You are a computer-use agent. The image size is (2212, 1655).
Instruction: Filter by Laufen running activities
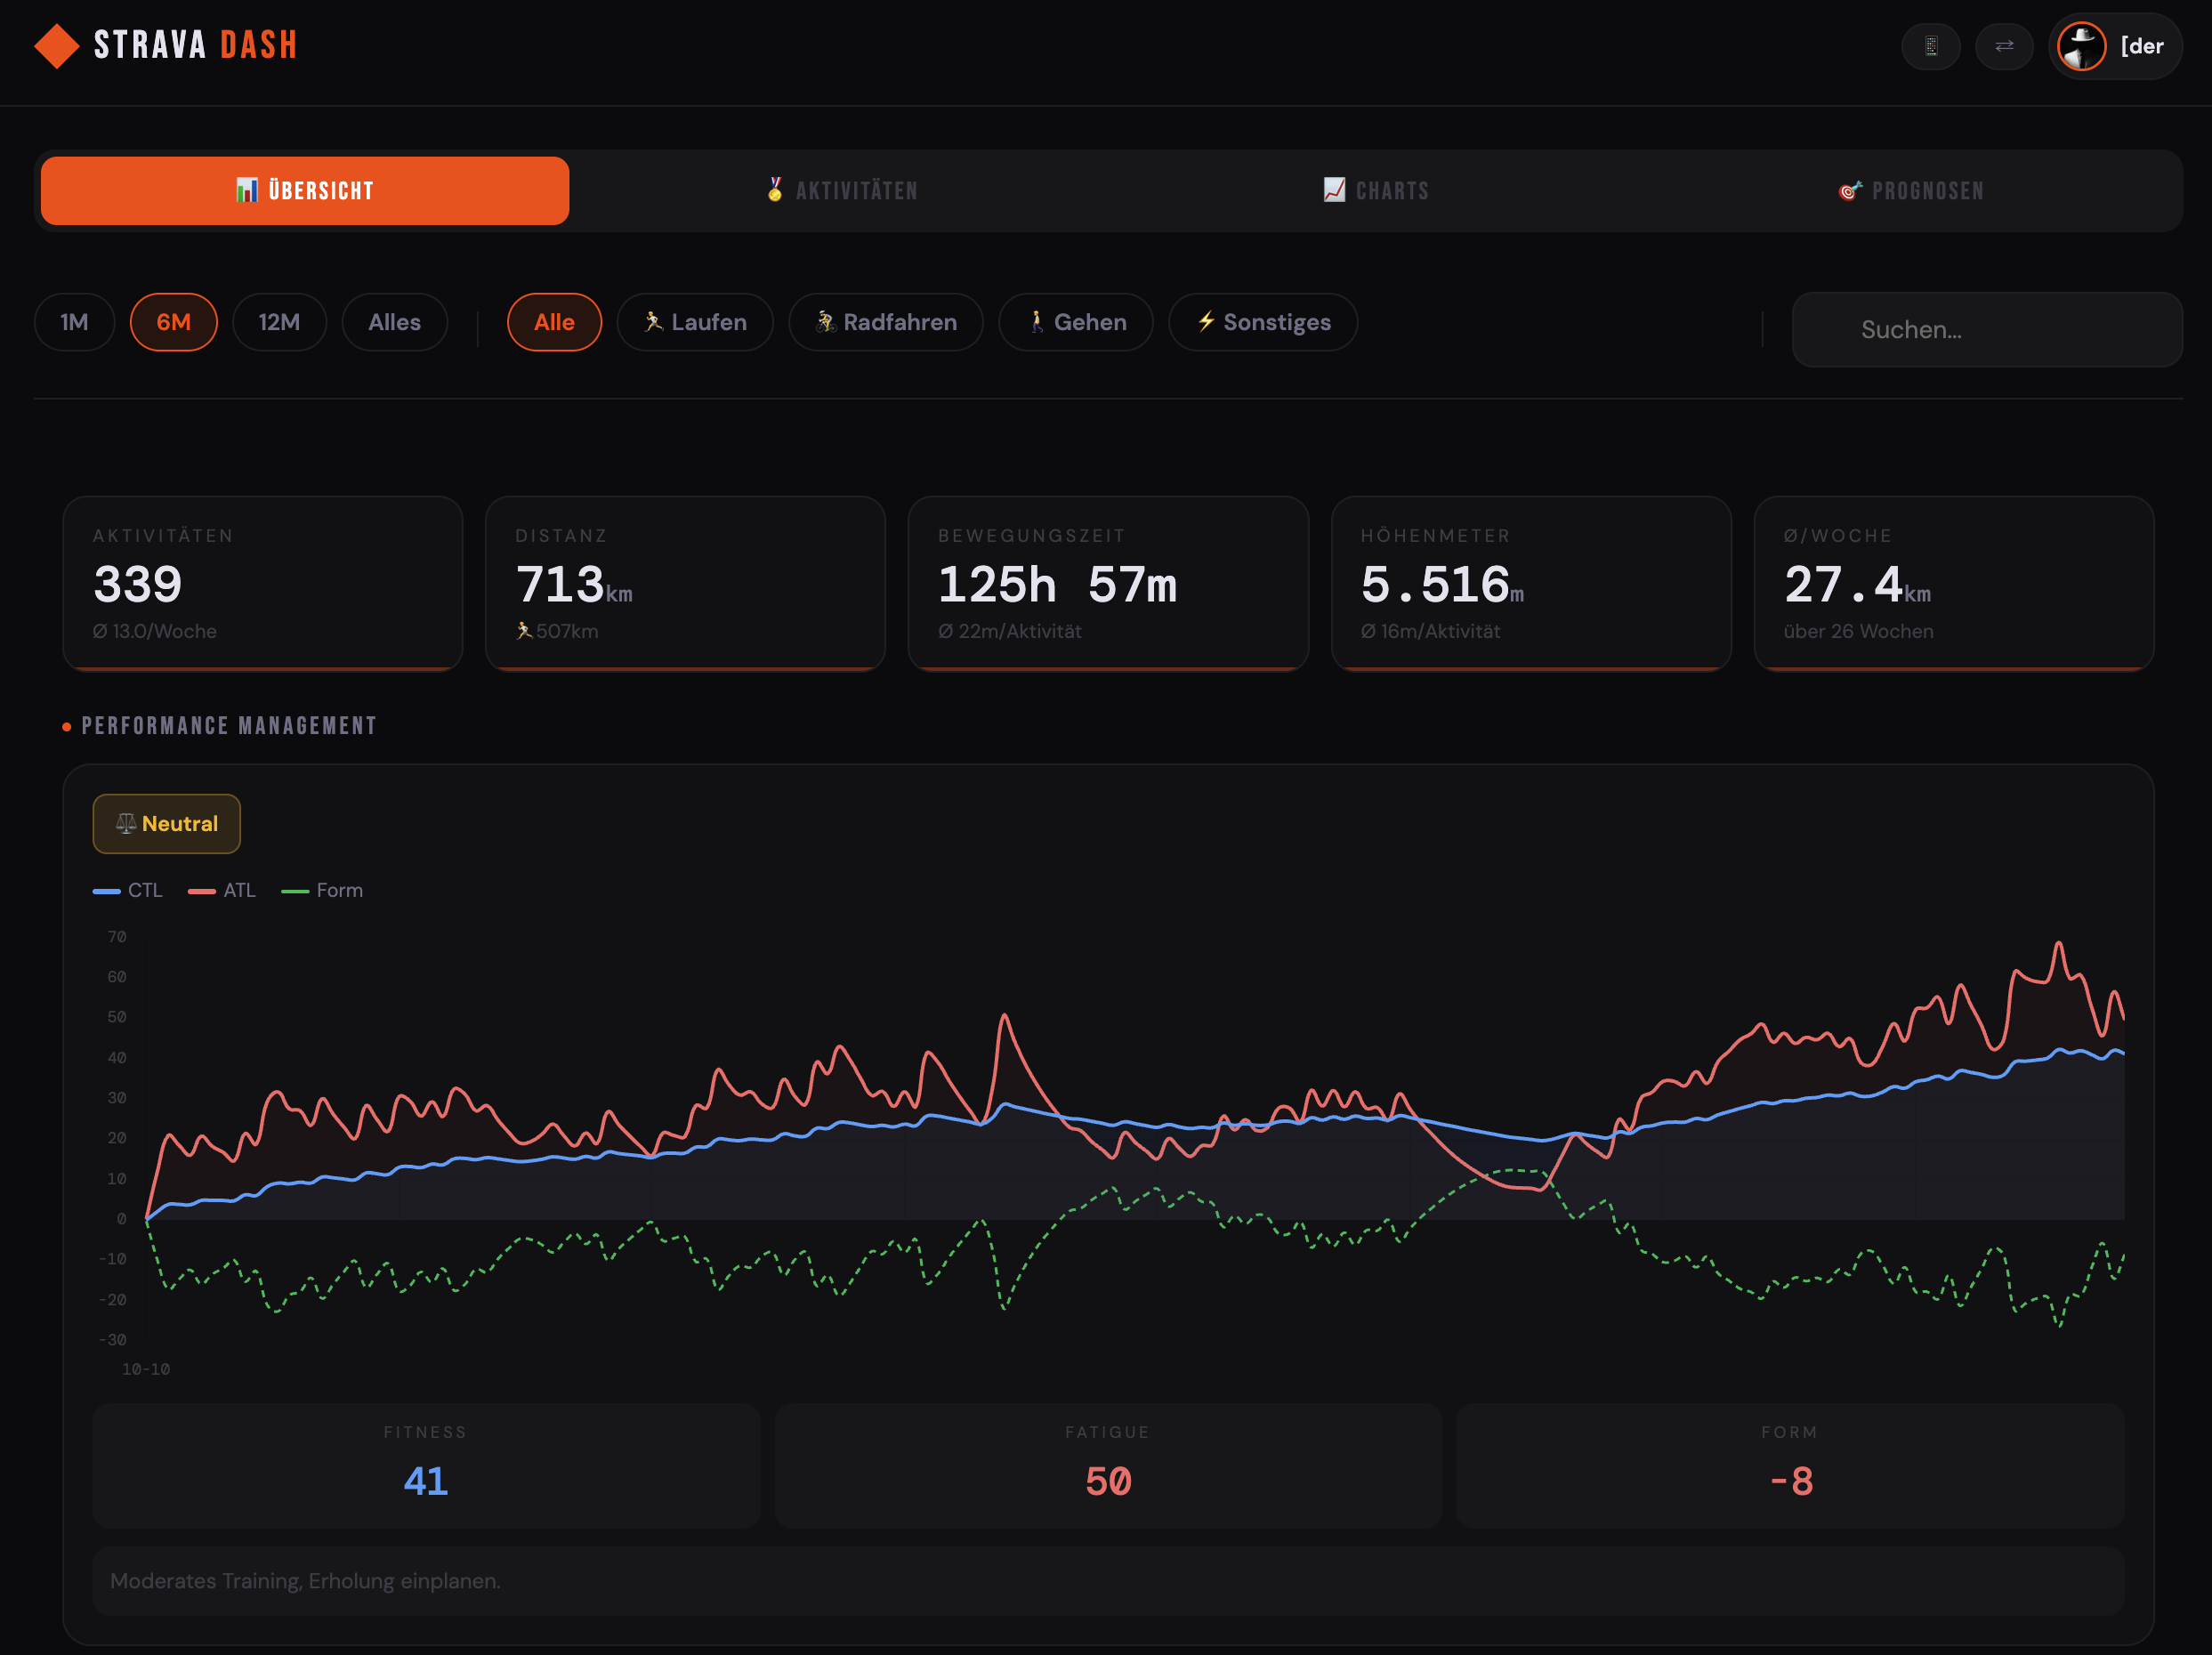tap(695, 322)
